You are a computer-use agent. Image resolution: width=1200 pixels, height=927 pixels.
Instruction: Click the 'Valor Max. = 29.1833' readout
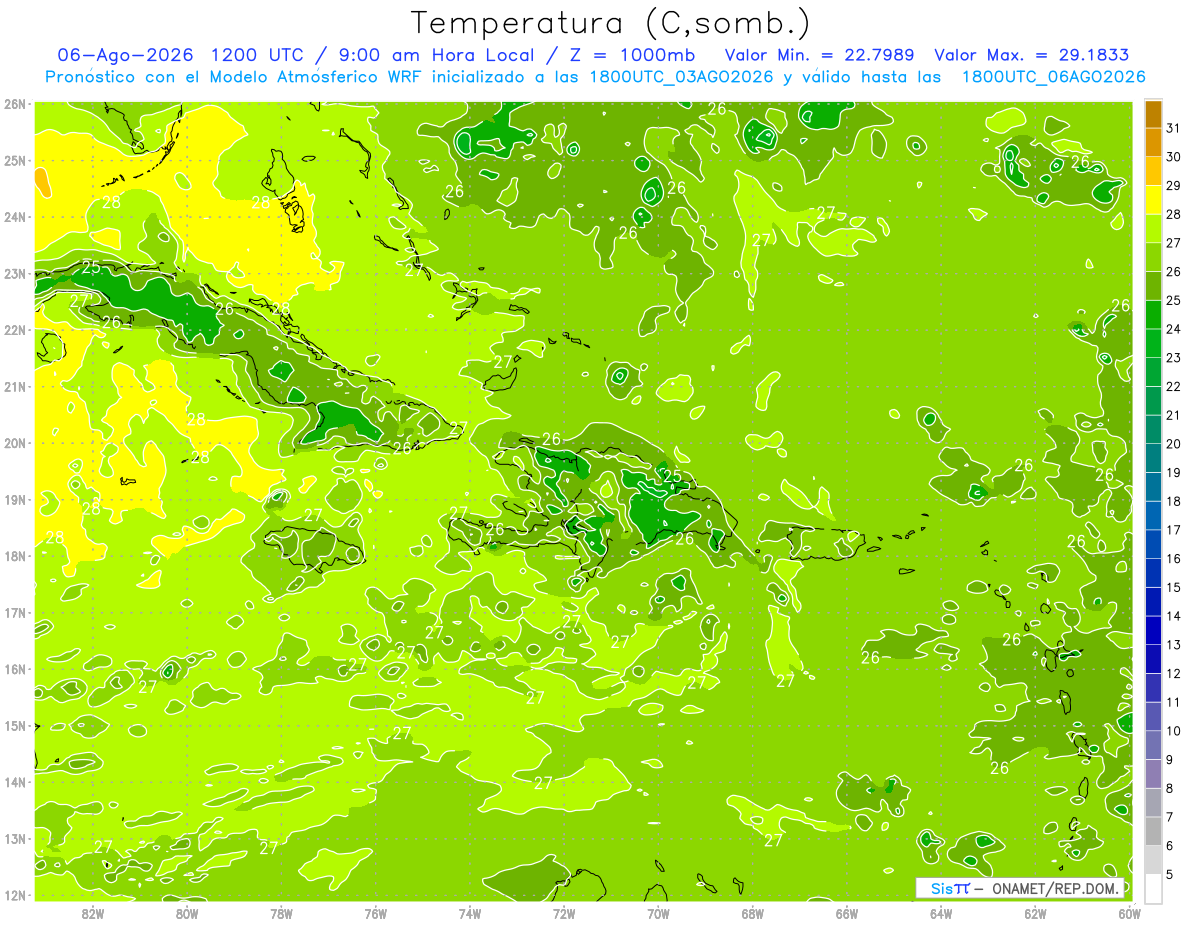tap(1032, 55)
